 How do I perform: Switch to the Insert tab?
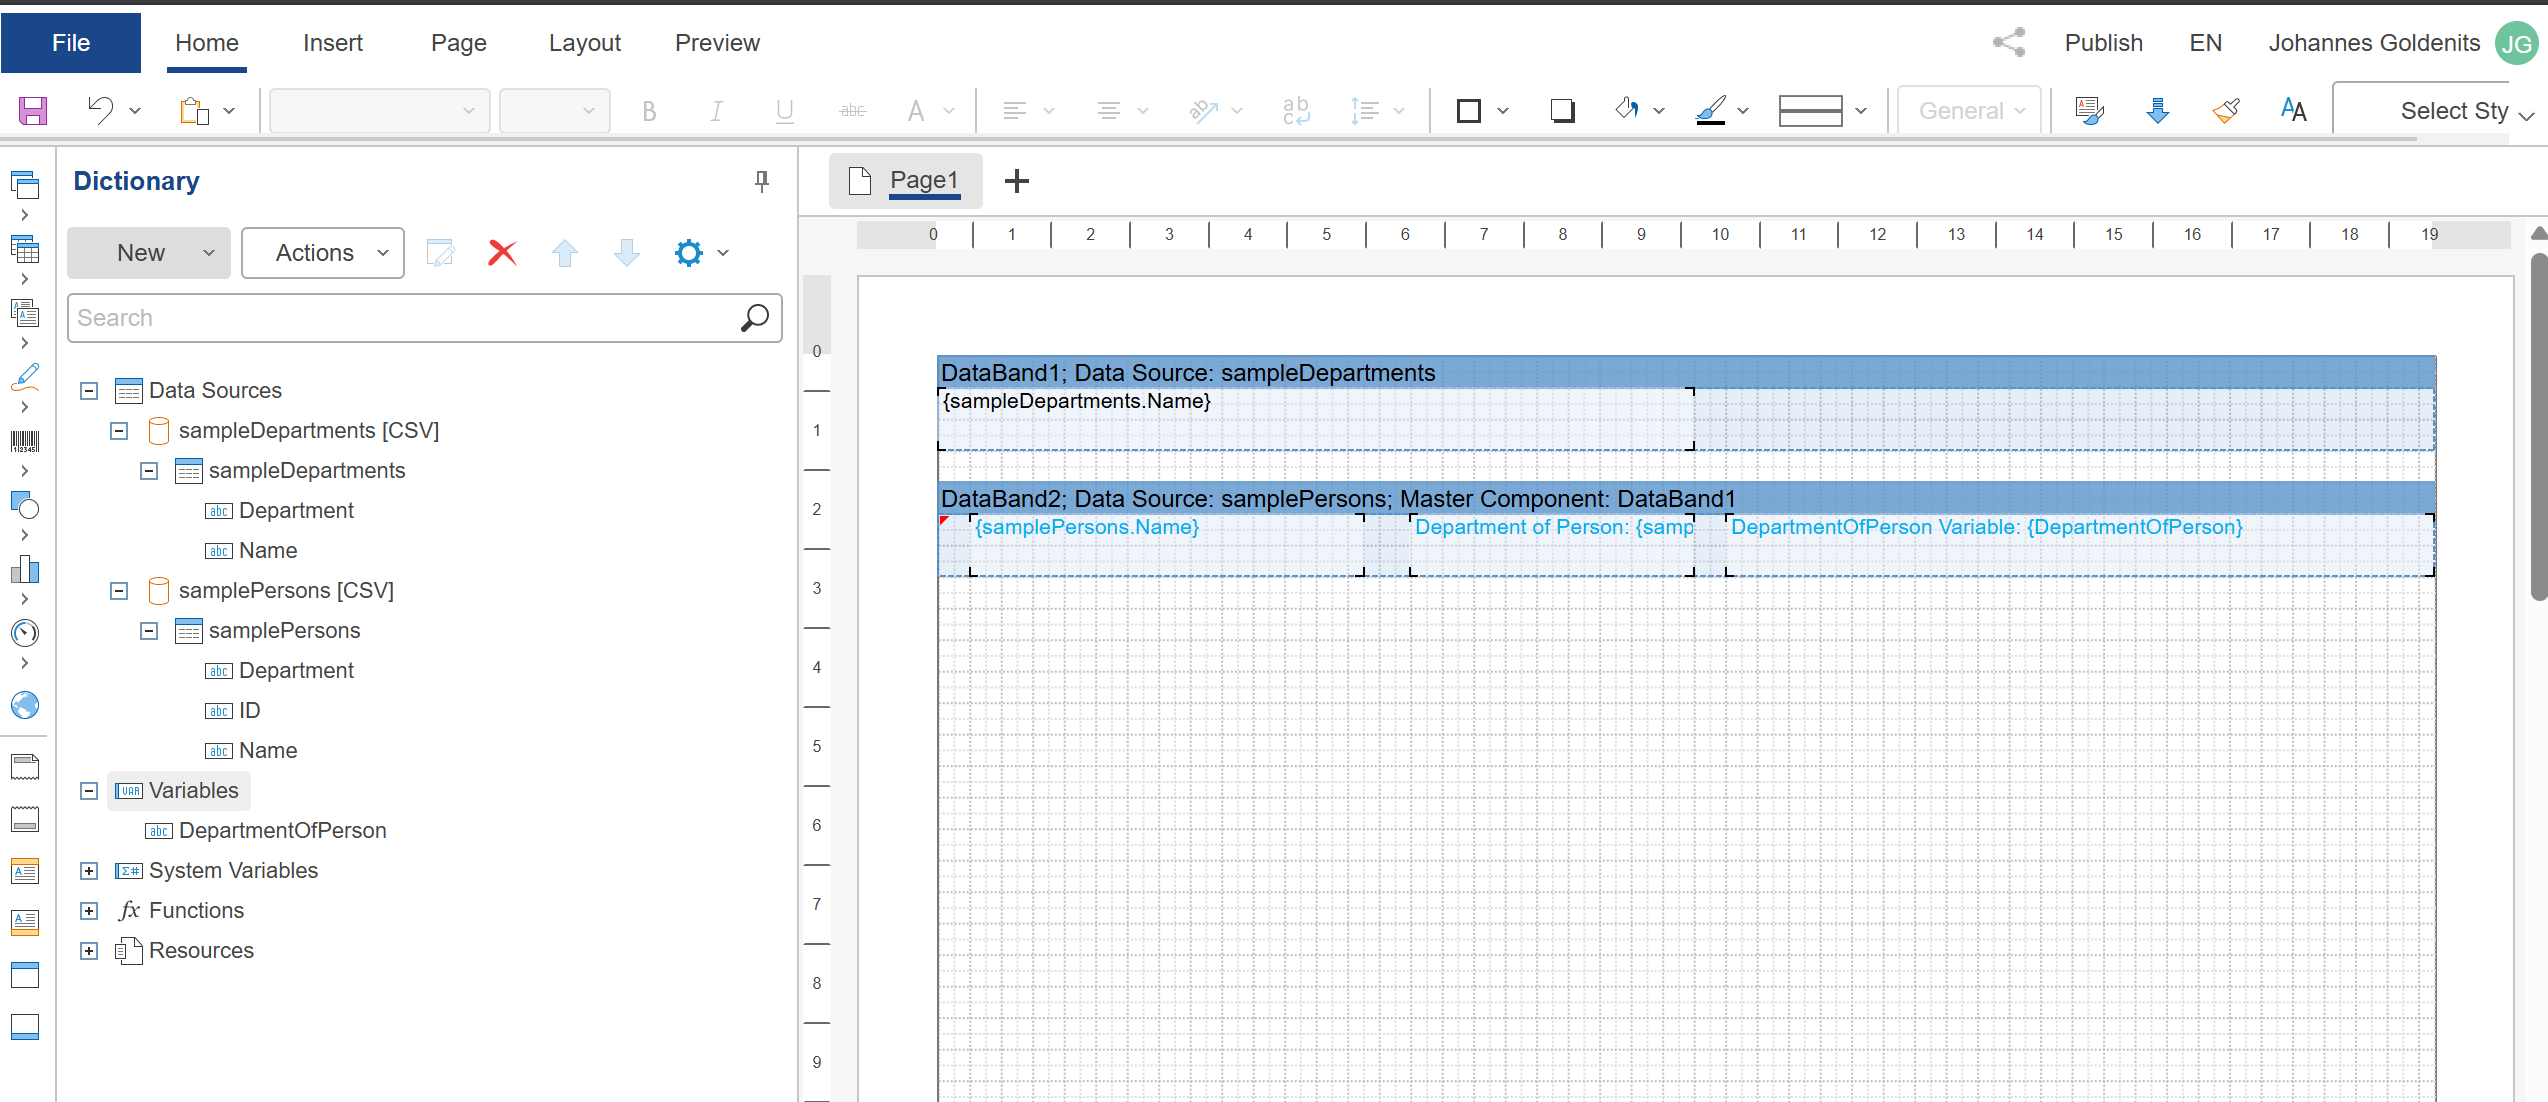click(x=333, y=43)
